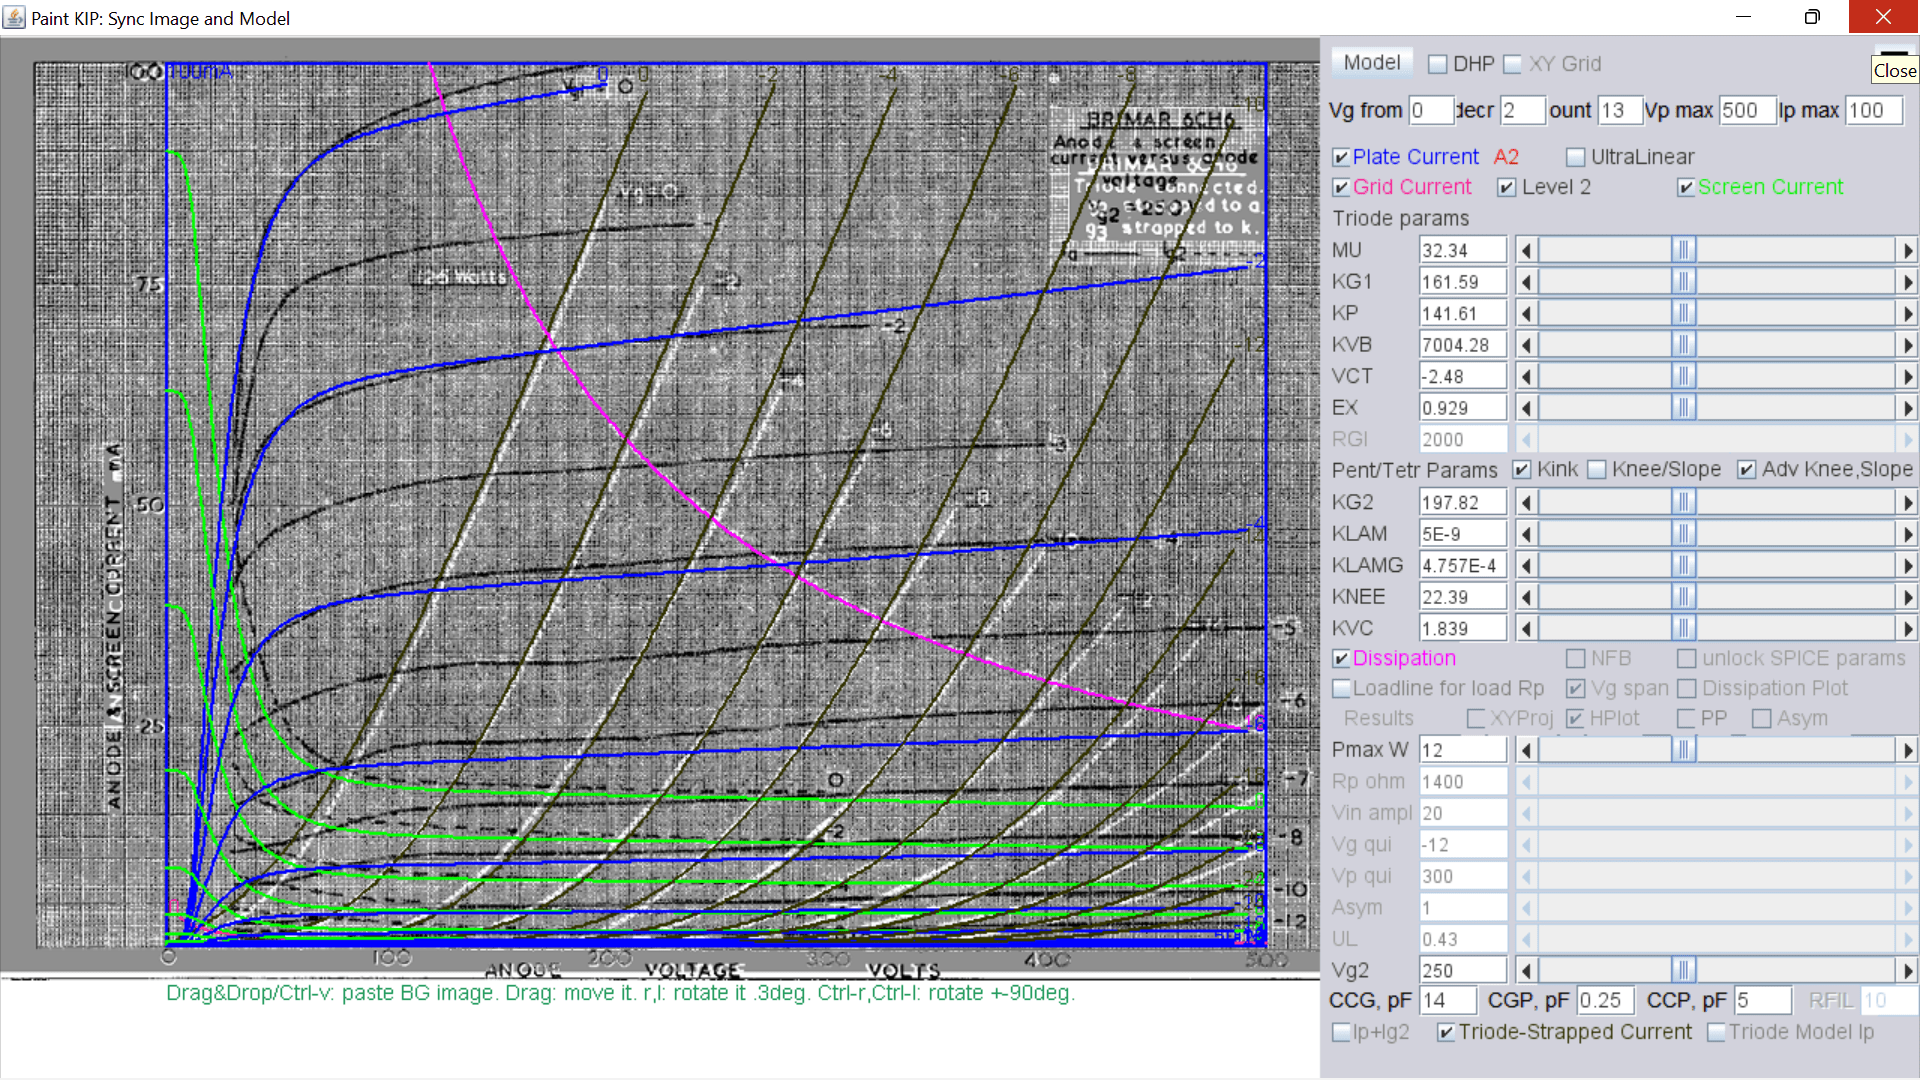Click the KG1 slider right arrow
Viewport: 1920px width, 1080px height.
(x=1907, y=282)
